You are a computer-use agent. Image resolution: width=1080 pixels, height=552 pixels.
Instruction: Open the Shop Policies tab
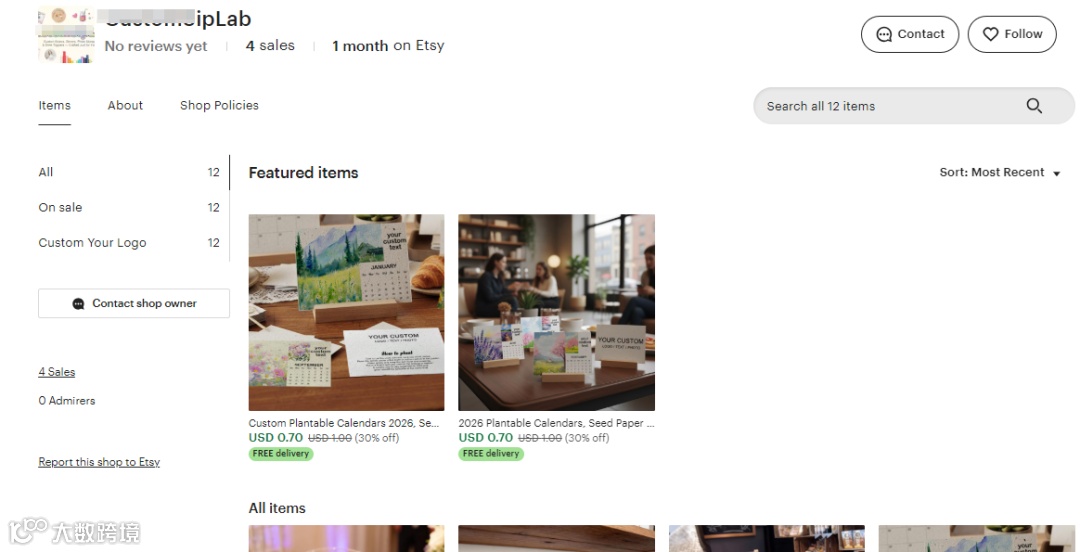click(219, 105)
